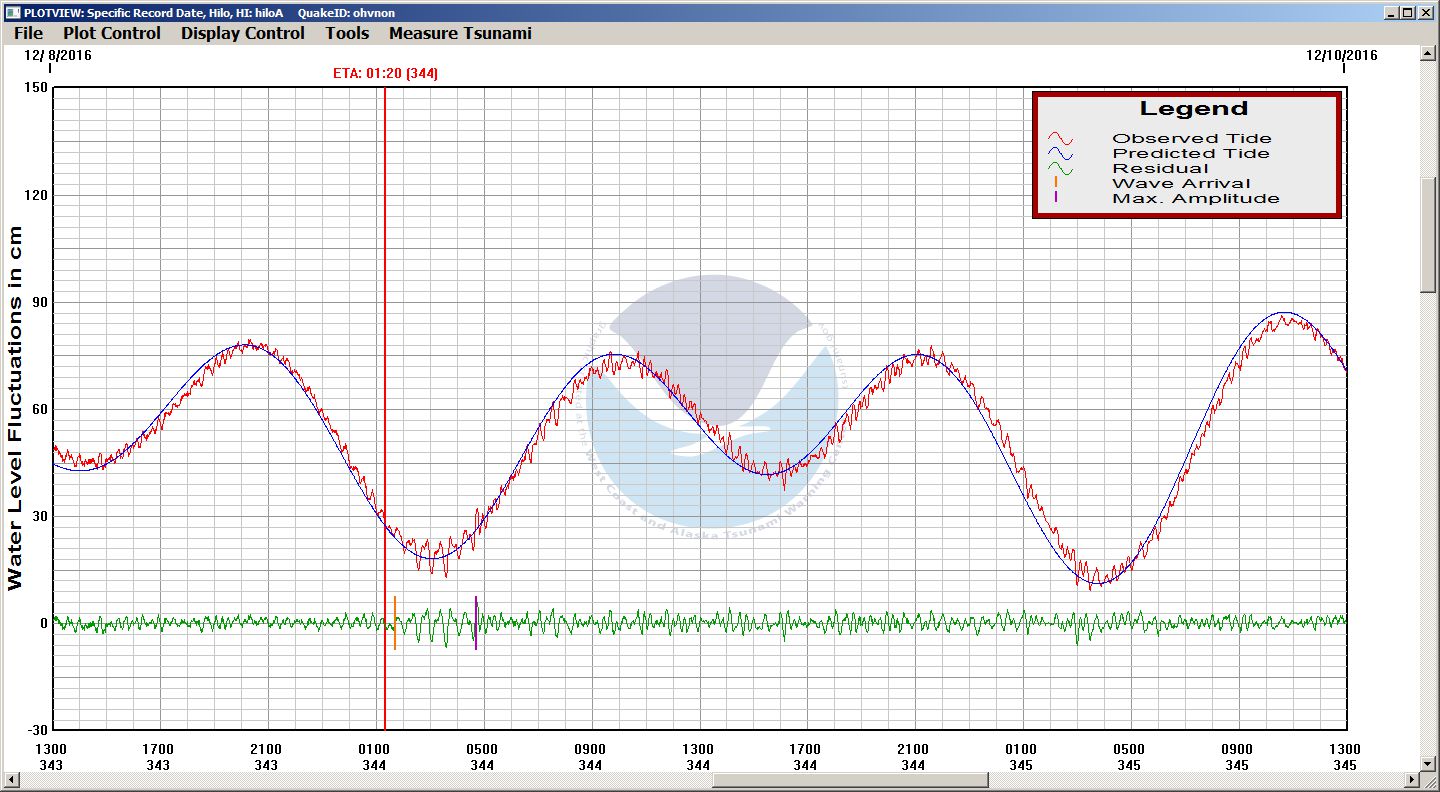Click the y-axis value 60

click(40, 409)
